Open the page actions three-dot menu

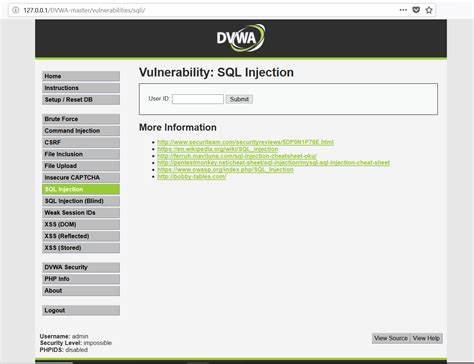pyautogui.click(x=403, y=10)
